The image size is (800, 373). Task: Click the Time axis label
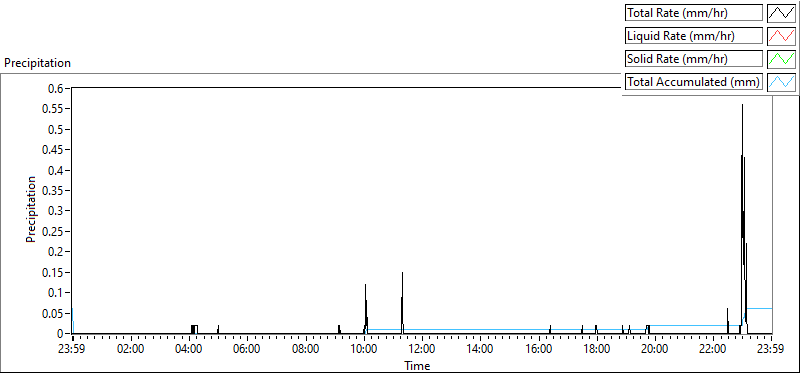(x=417, y=366)
